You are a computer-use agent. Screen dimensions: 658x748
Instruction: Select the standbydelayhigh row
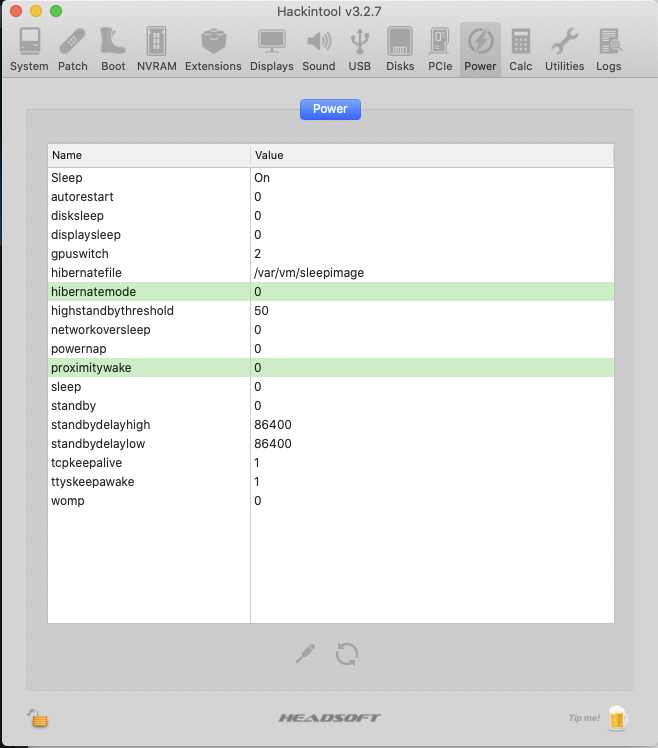coord(331,425)
